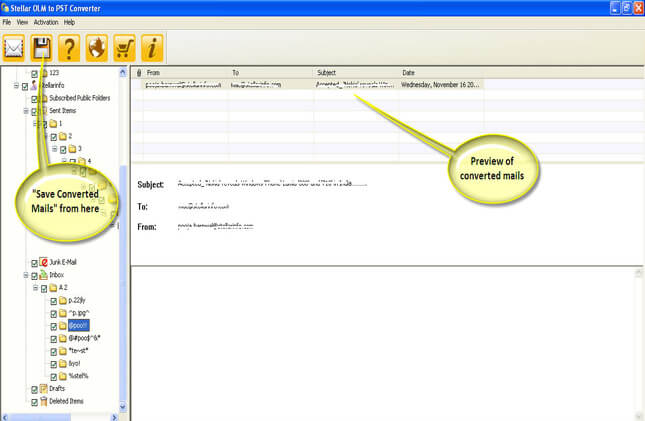Toggle the %stel% folder checkbox
The height and width of the screenshot is (421, 645).
[53, 377]
